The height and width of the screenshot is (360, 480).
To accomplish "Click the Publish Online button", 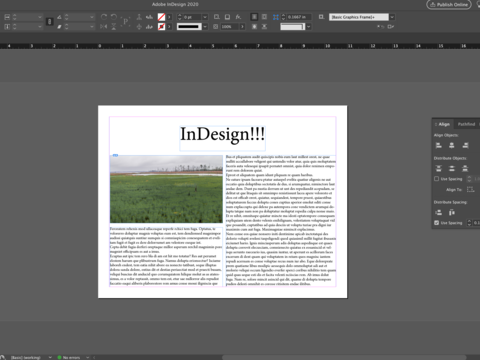I will [449, 5].
